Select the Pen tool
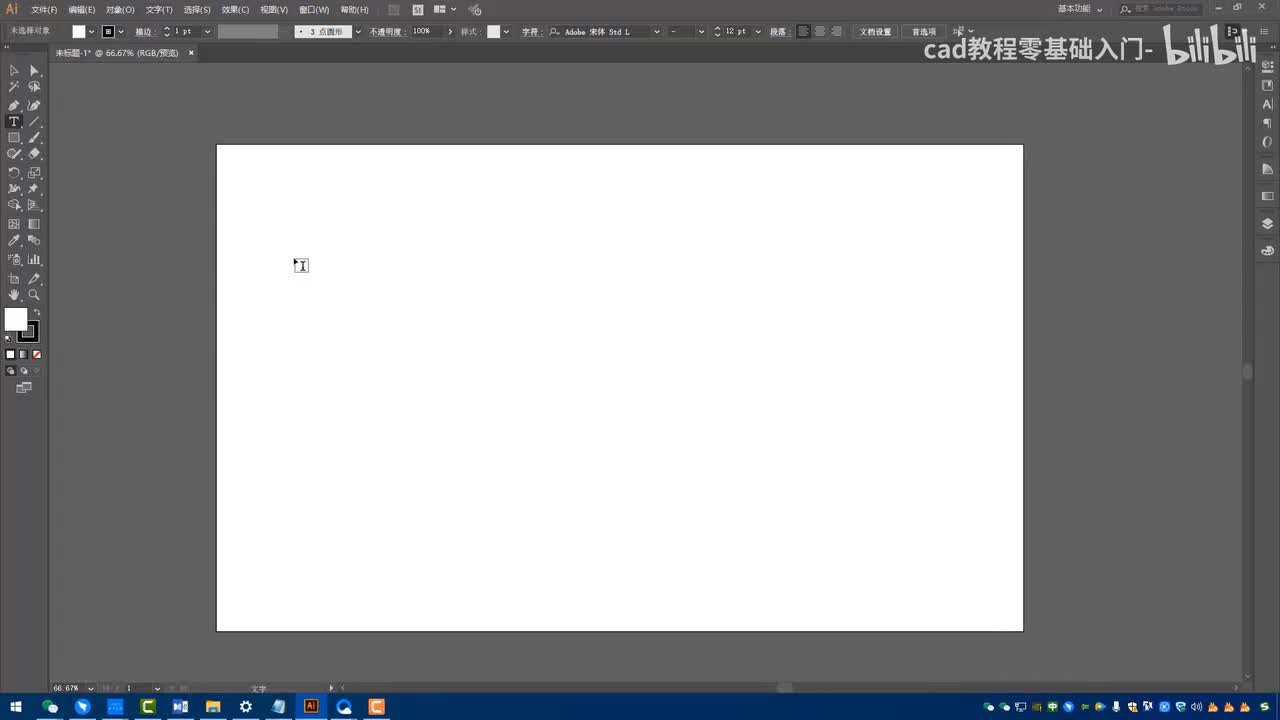This screenshot has width=1280, height=720. tap(14, 105)
